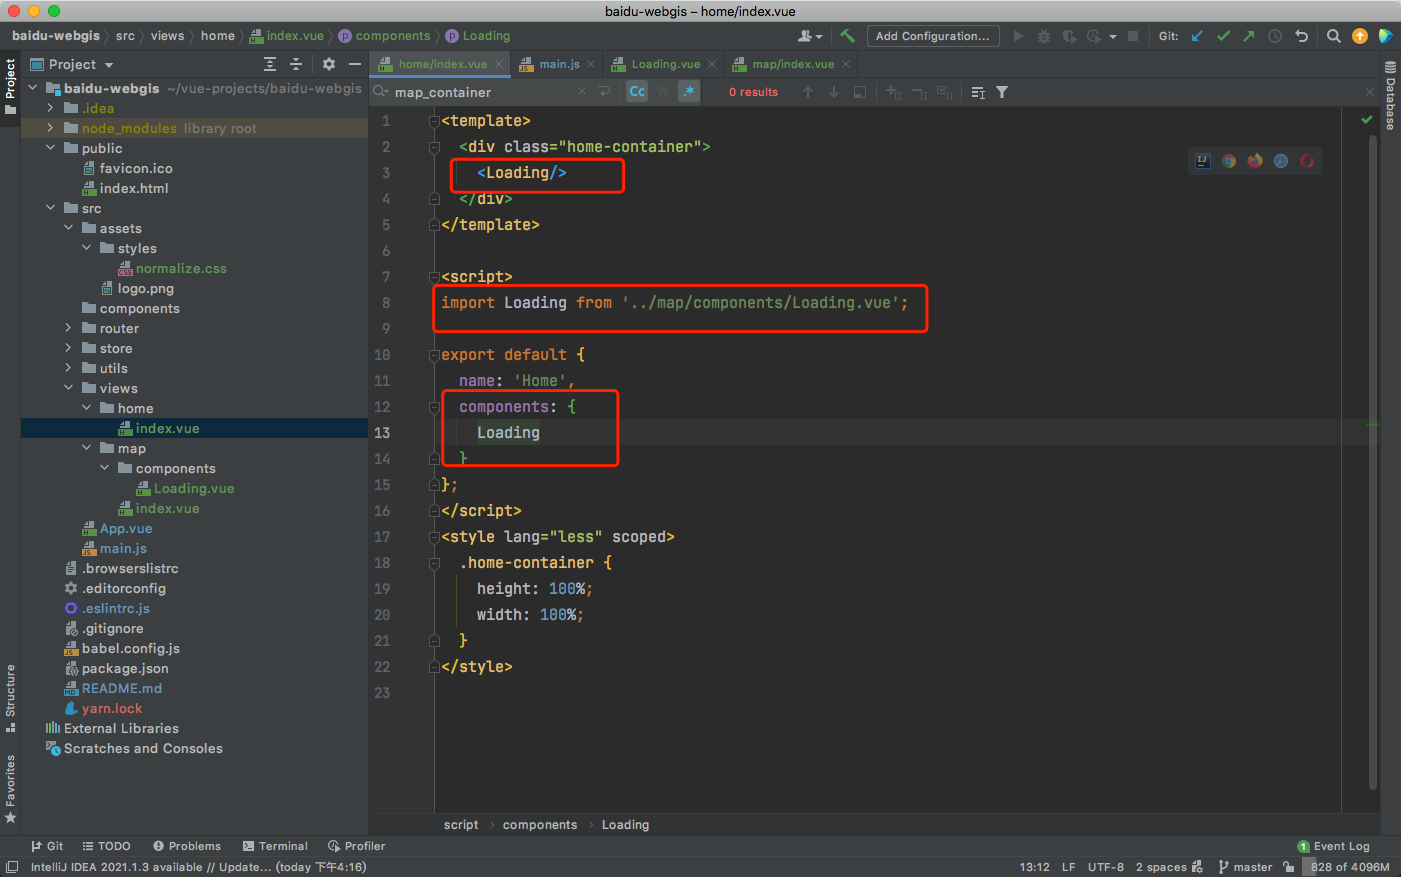Open Project panel settings gear

329,64
